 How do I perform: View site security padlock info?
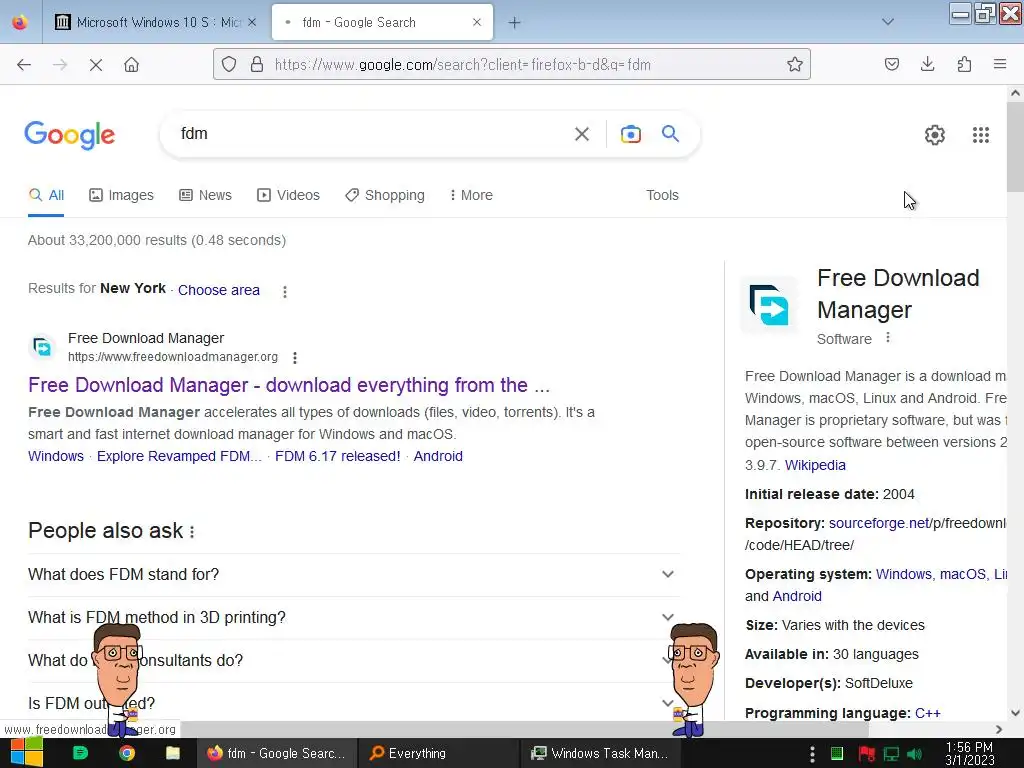(x=257, y=64)
